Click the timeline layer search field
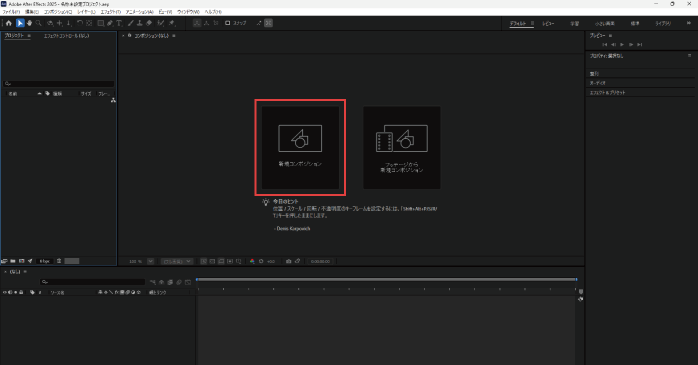This screenshot has height=365, width=698. [x=93, y=282]
